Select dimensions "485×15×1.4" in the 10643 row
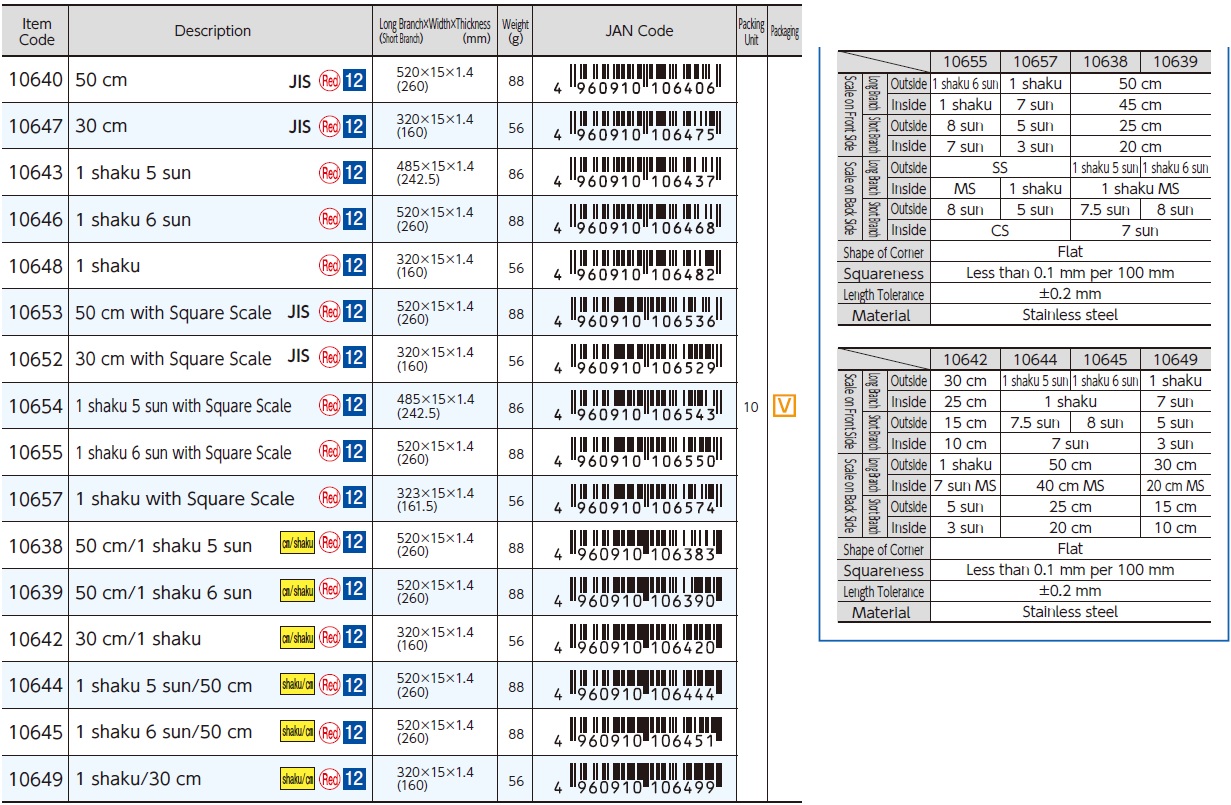The width and height of the screenshot is (1231, 805). 435,166
